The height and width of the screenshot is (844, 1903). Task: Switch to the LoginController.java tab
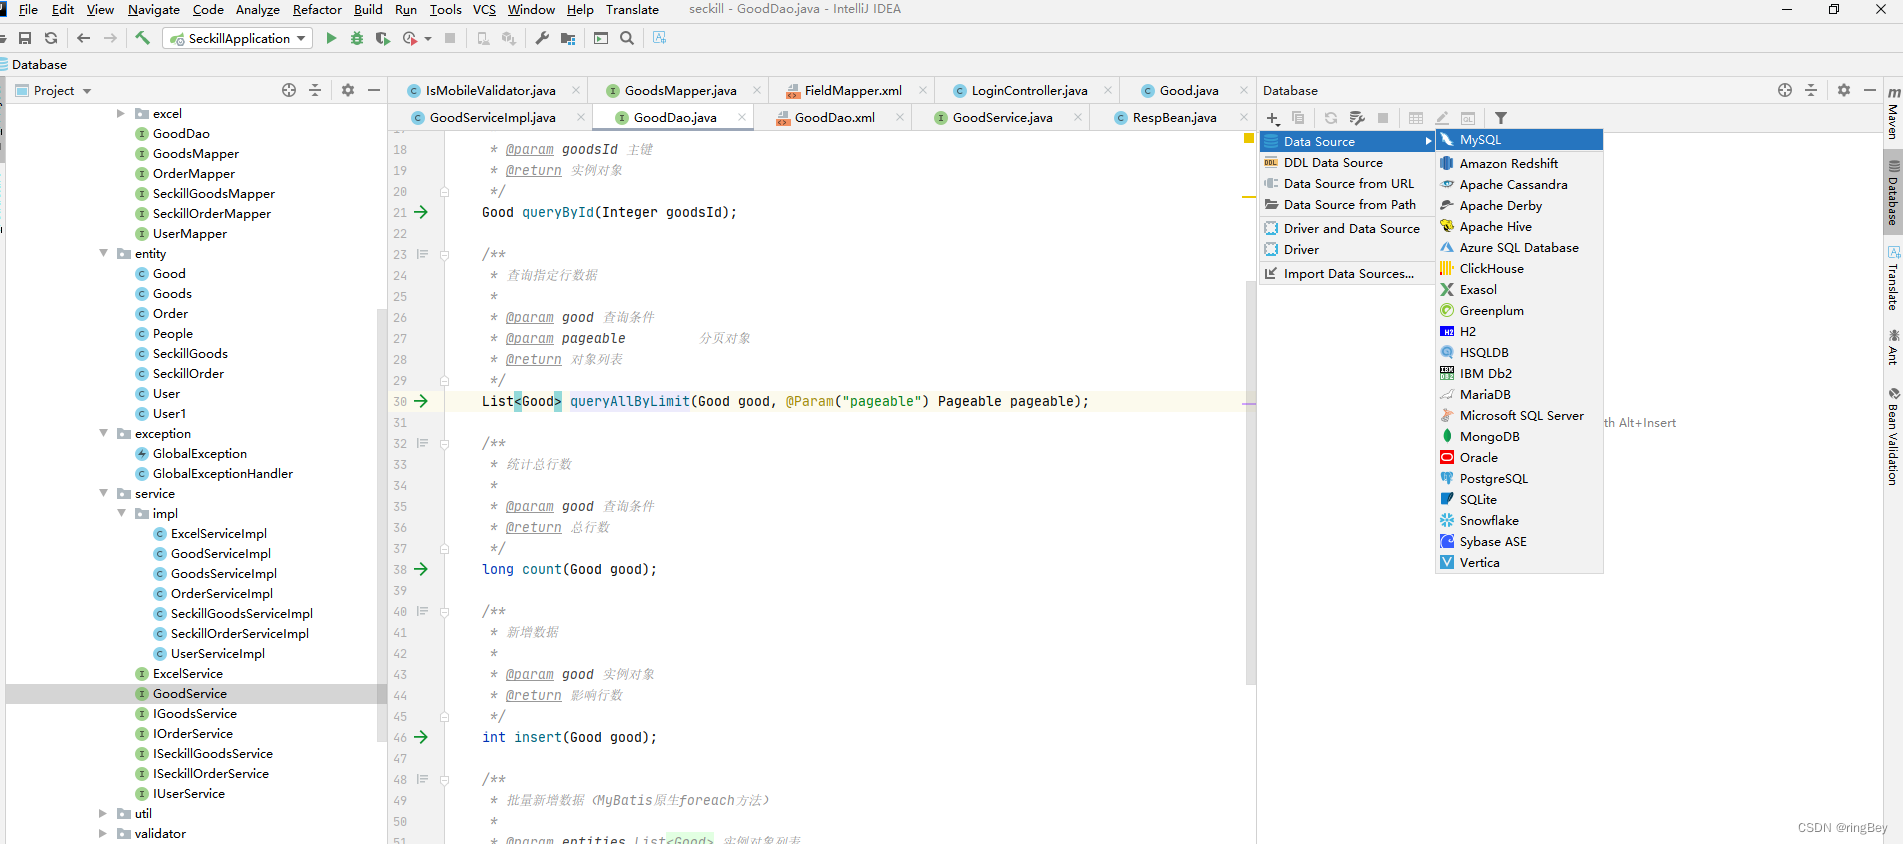tap(1029, 90)
